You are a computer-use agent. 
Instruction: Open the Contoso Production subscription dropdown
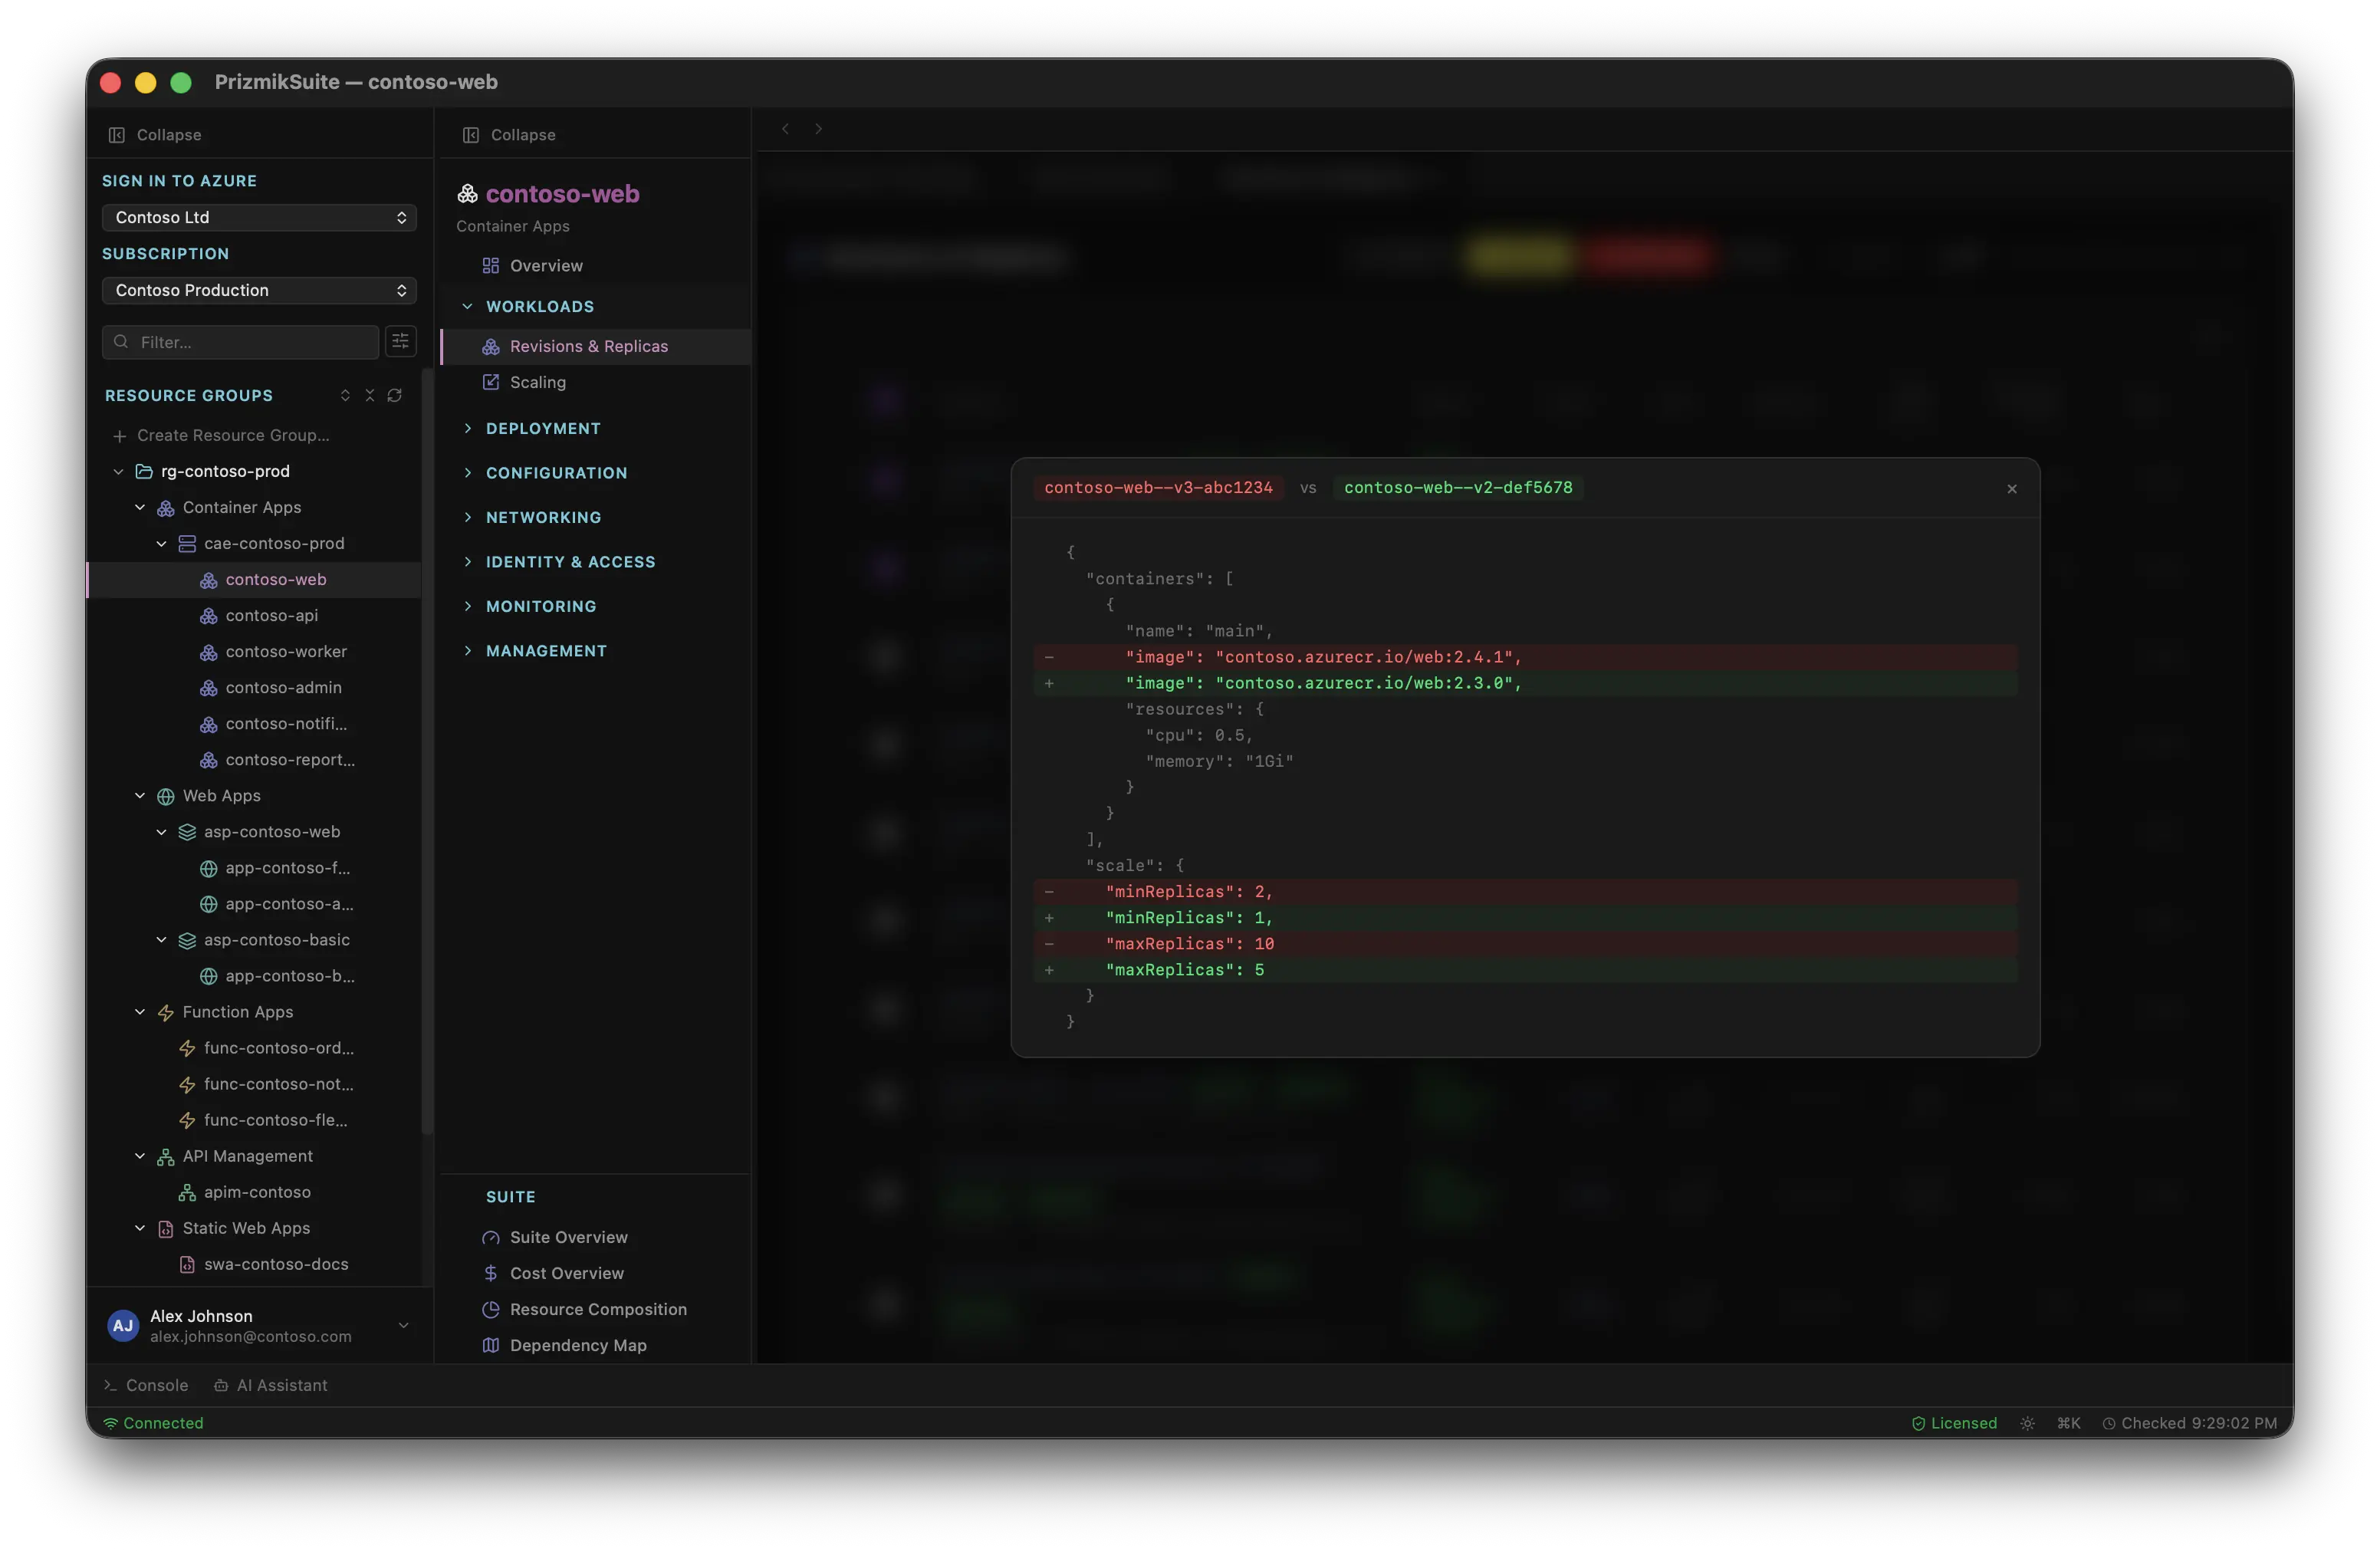[259, 290]
